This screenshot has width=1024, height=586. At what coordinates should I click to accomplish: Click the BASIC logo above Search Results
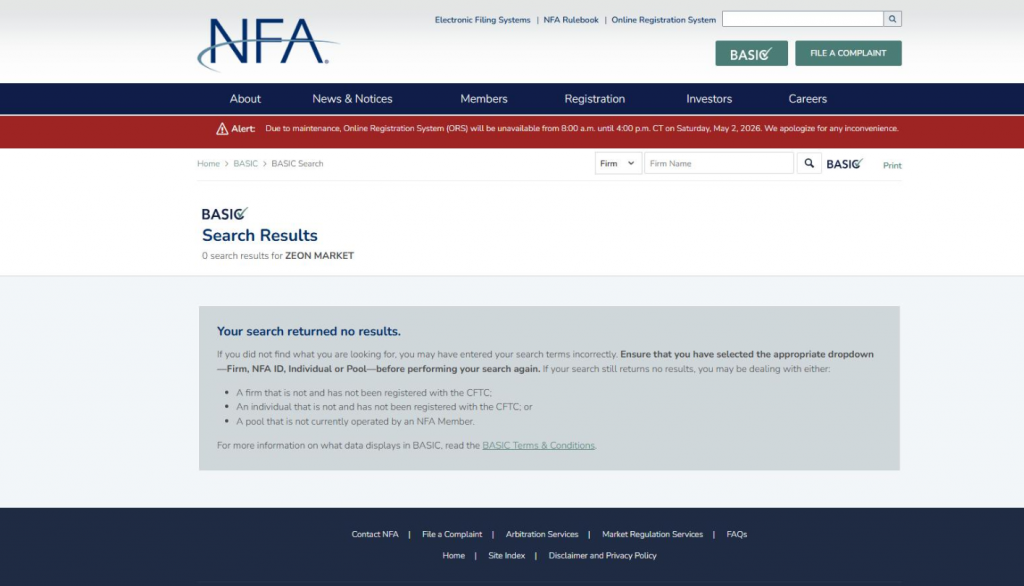(225, 214)
